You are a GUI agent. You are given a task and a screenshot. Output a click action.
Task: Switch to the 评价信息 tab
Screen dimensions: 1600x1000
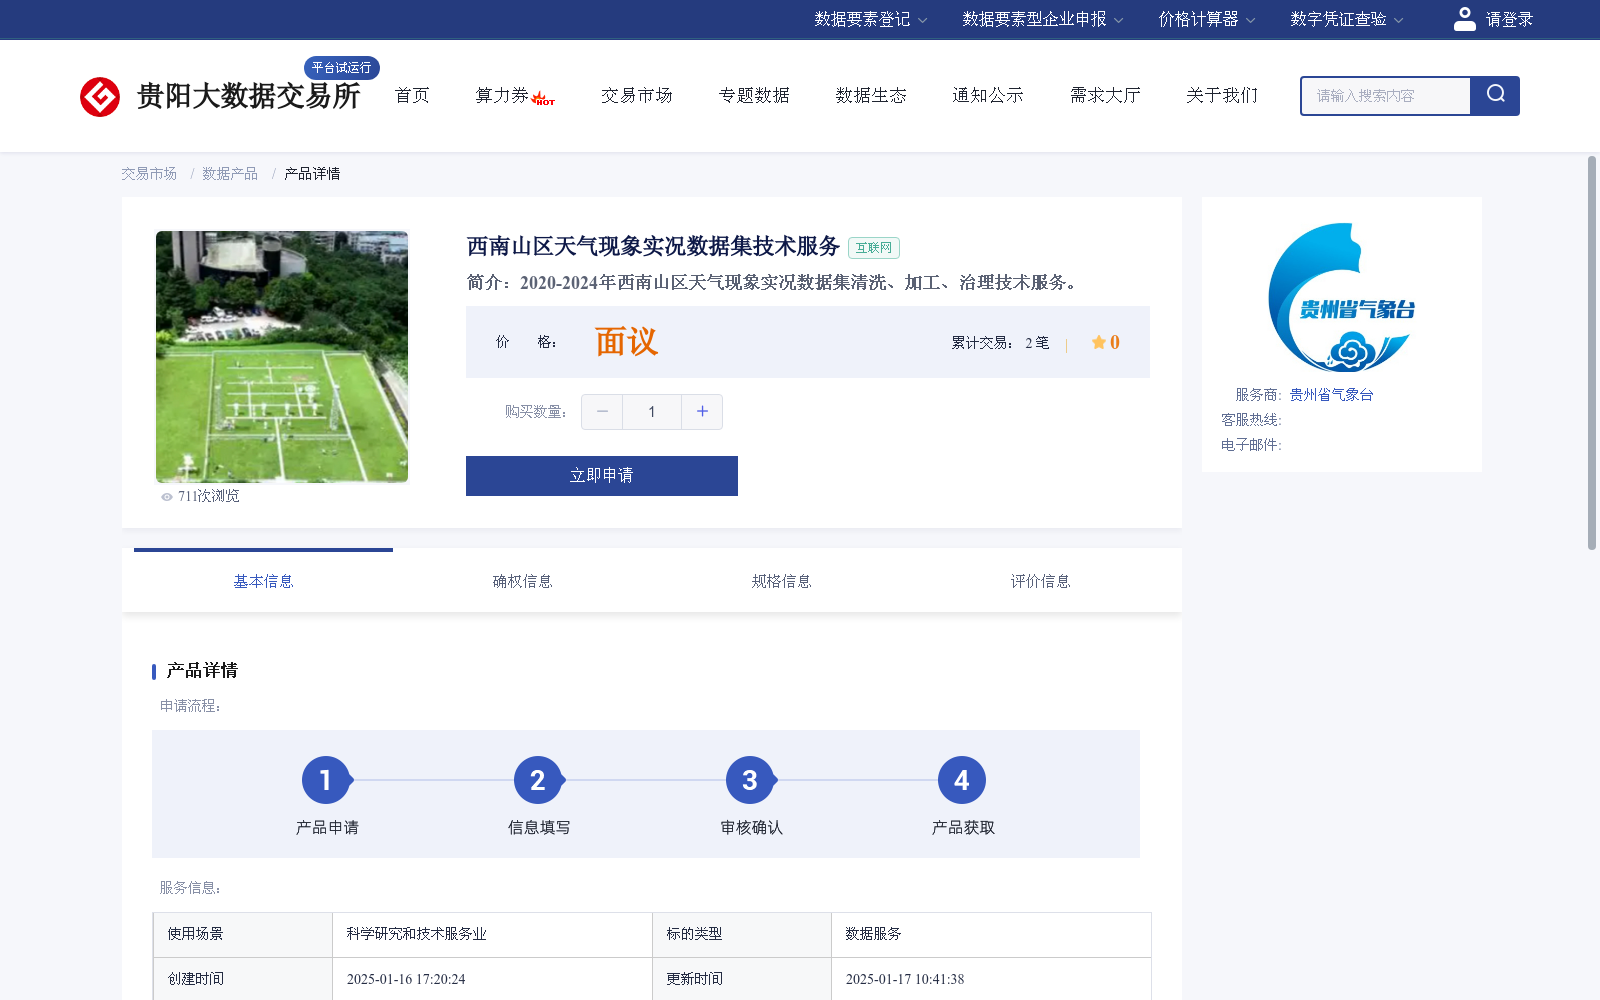click(x=1040, y=581)
